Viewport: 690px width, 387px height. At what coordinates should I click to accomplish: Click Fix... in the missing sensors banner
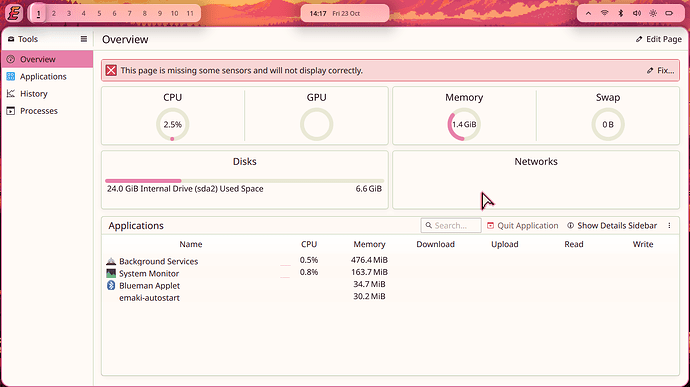pyautogui.click(x=661, y=70)
